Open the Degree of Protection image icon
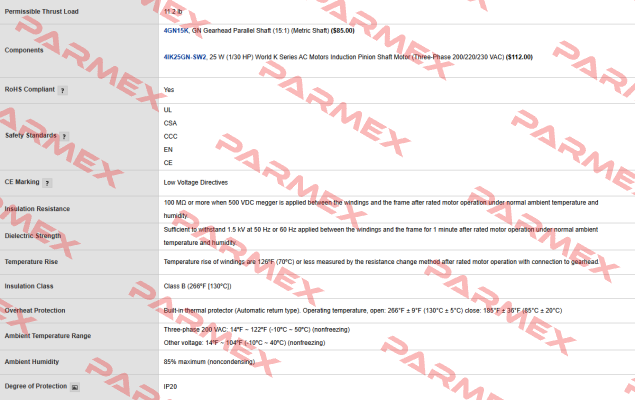Screen dimensions: 635x400 (75, 387)
